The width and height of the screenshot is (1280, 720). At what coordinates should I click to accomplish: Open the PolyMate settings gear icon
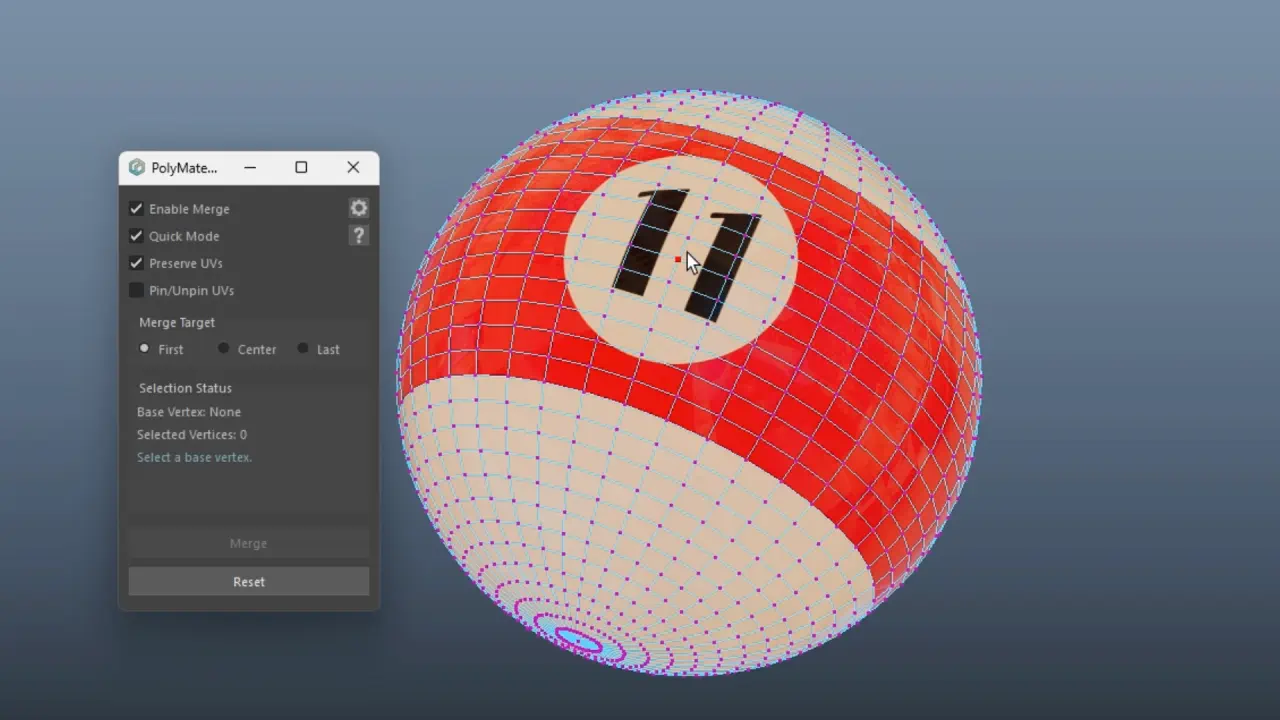[x=358, y=208]
